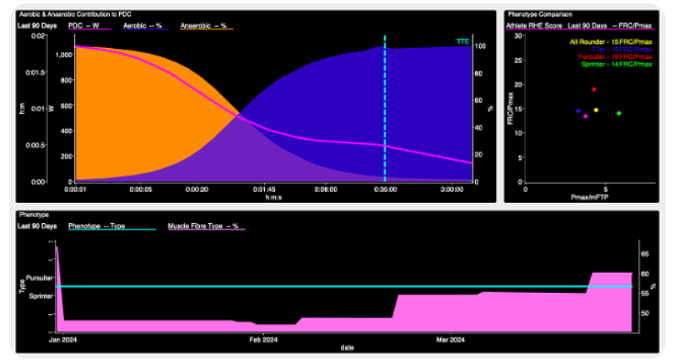This screenshot has width=675, height=362.
Task: Click the '100' percent axis value
Action: pyautogui.click(x=480, y=46)
